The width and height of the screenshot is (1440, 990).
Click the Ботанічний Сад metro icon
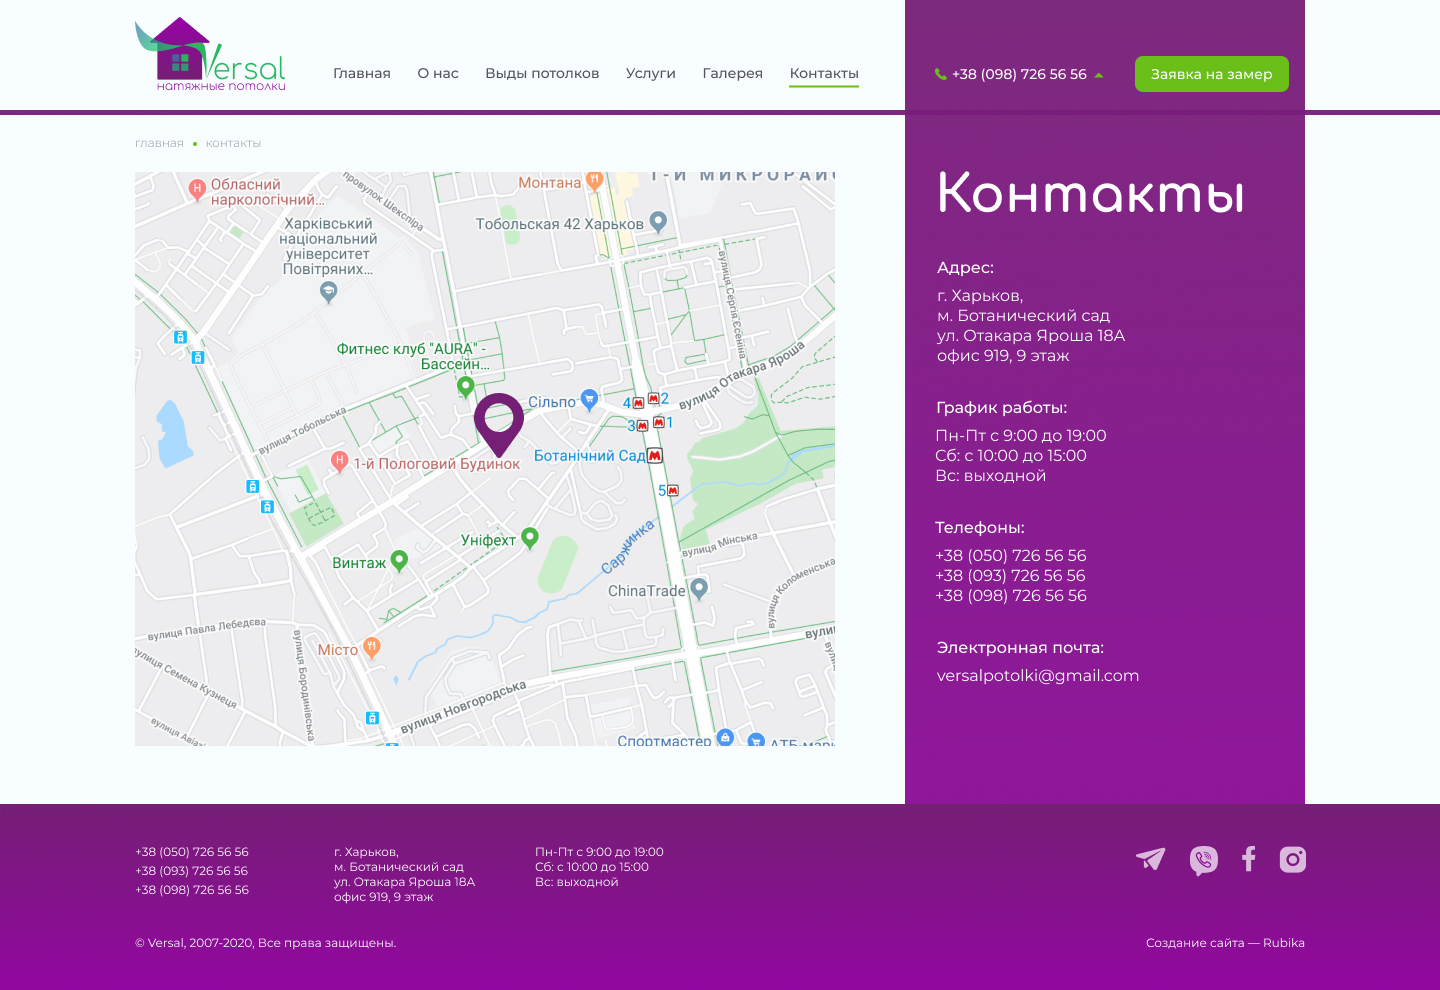(655, 455)
